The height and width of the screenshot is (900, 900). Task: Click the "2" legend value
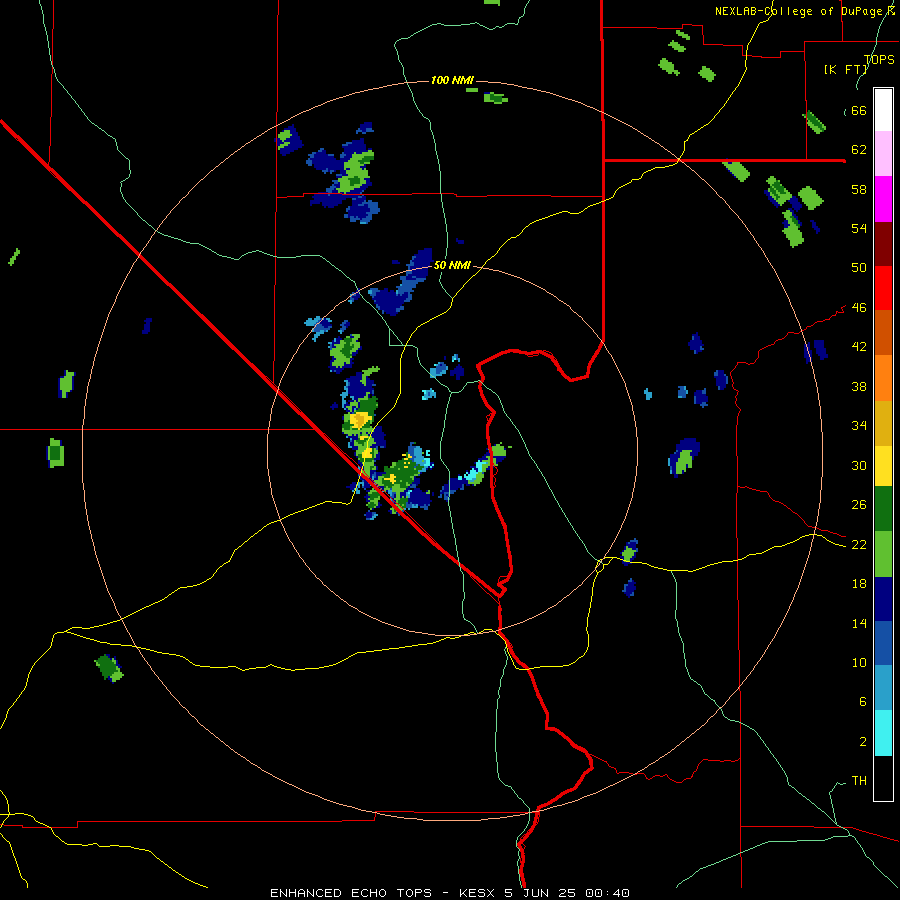coord(862,742)
